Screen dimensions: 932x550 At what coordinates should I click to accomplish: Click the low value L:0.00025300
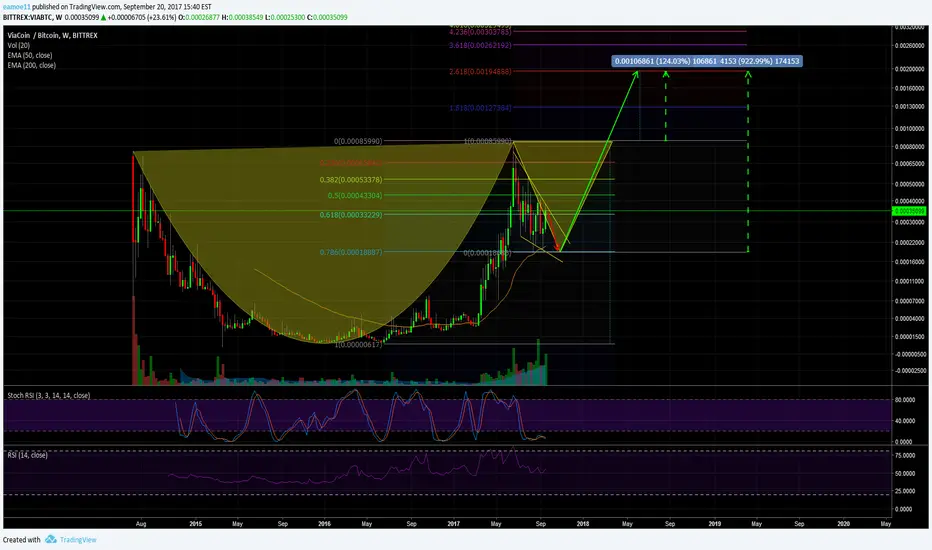pos(285,17)
